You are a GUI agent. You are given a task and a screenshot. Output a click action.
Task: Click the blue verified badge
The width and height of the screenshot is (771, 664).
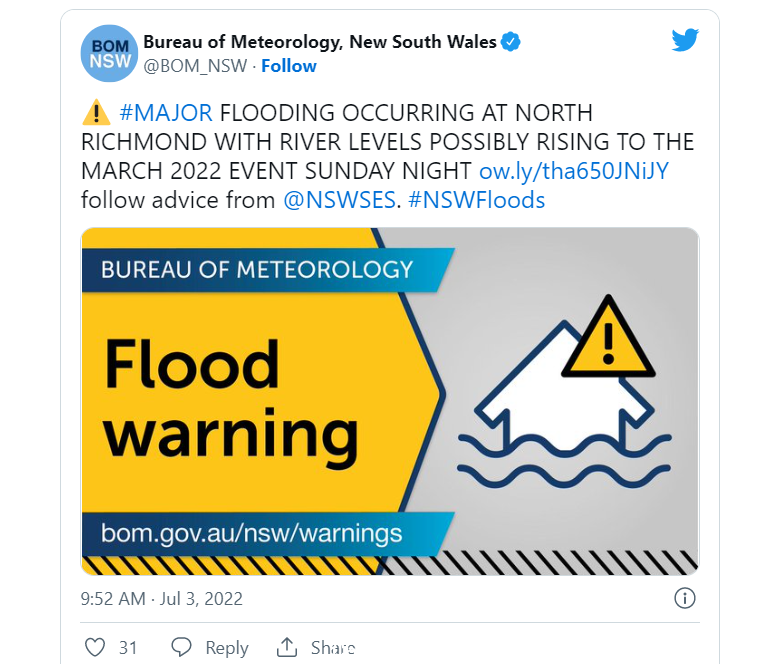coord(511,42)
